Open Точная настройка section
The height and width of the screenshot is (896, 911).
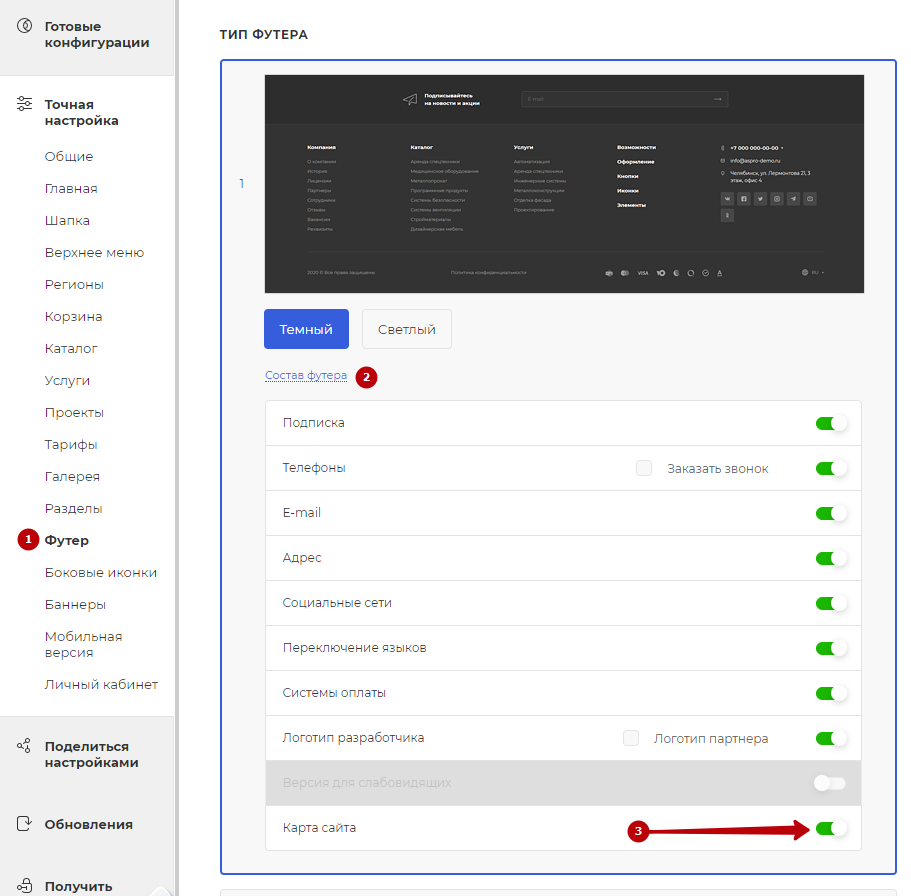(81, 112)
